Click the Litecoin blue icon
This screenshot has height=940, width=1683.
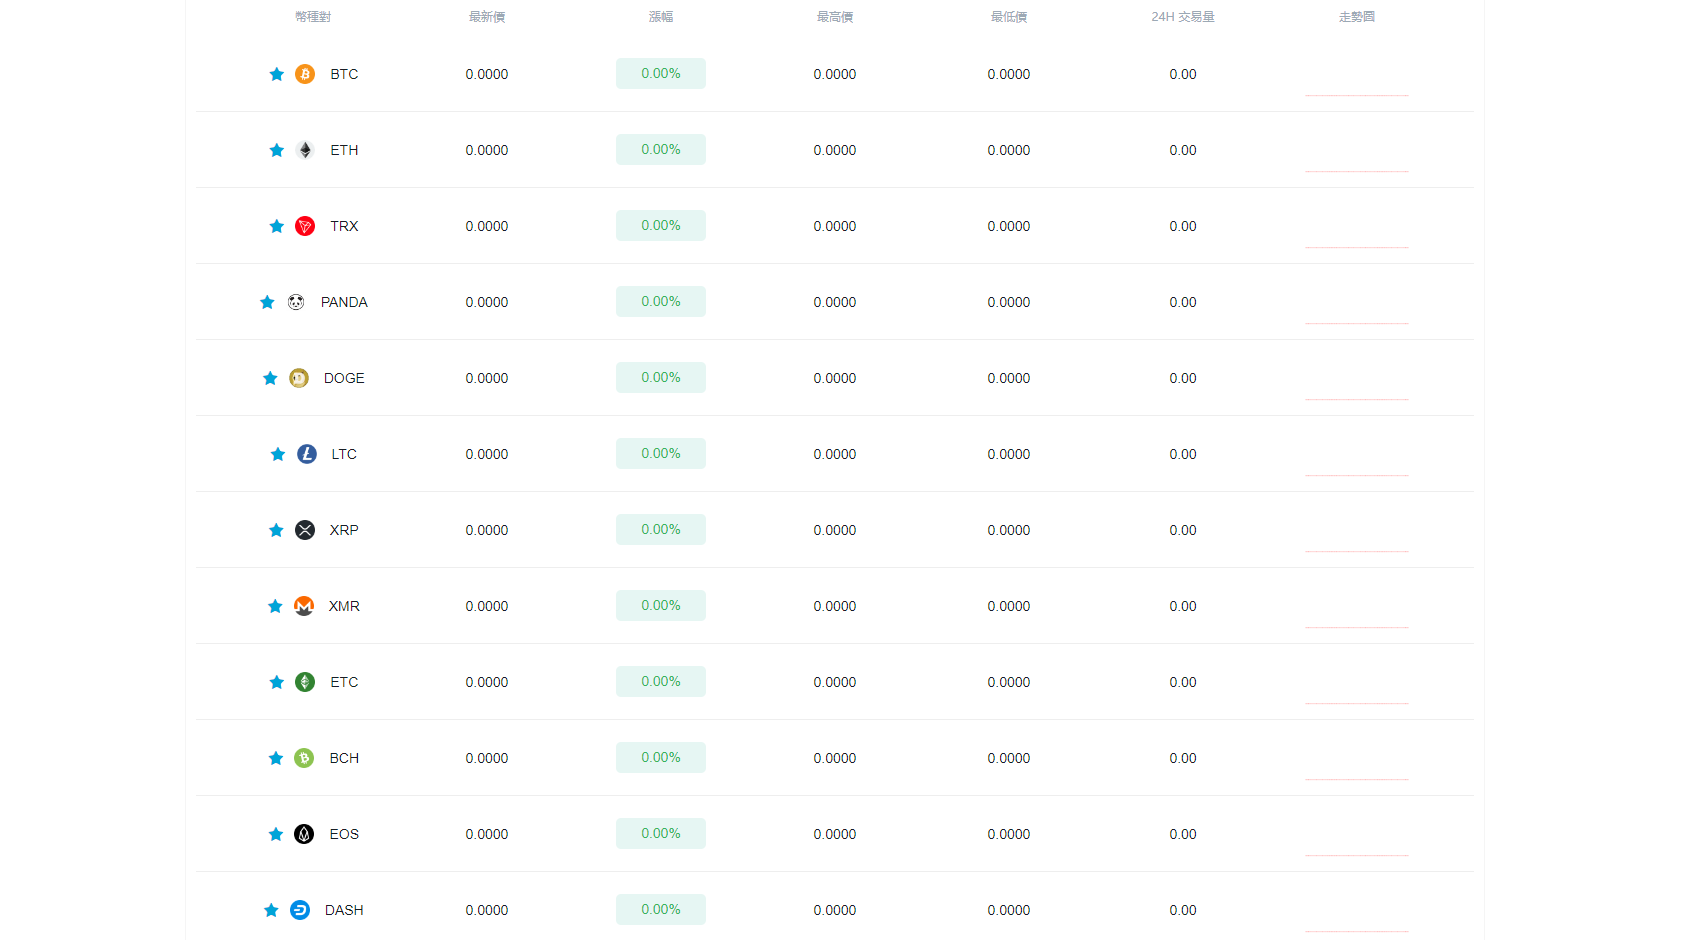tap(307, 454)
